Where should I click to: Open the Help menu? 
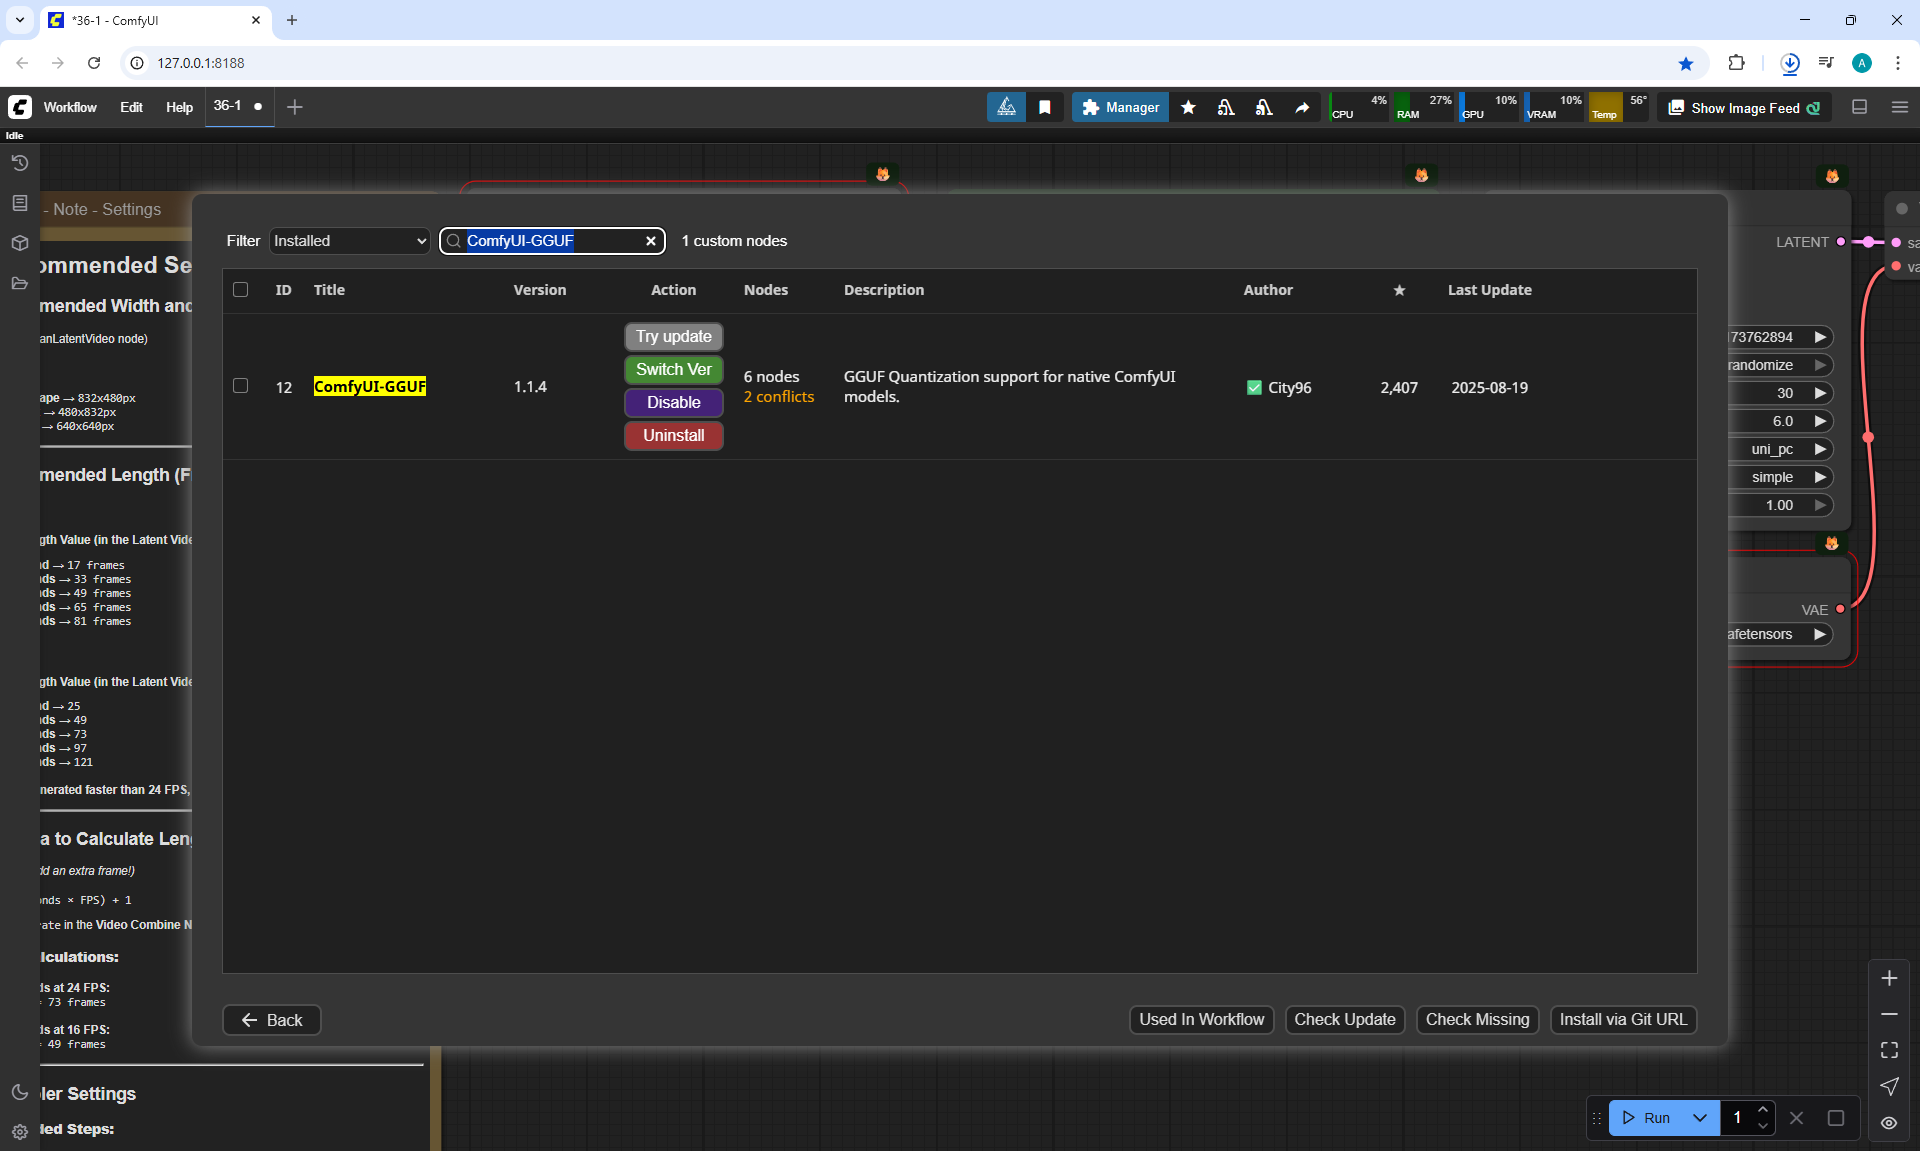(x=179, y=107)
